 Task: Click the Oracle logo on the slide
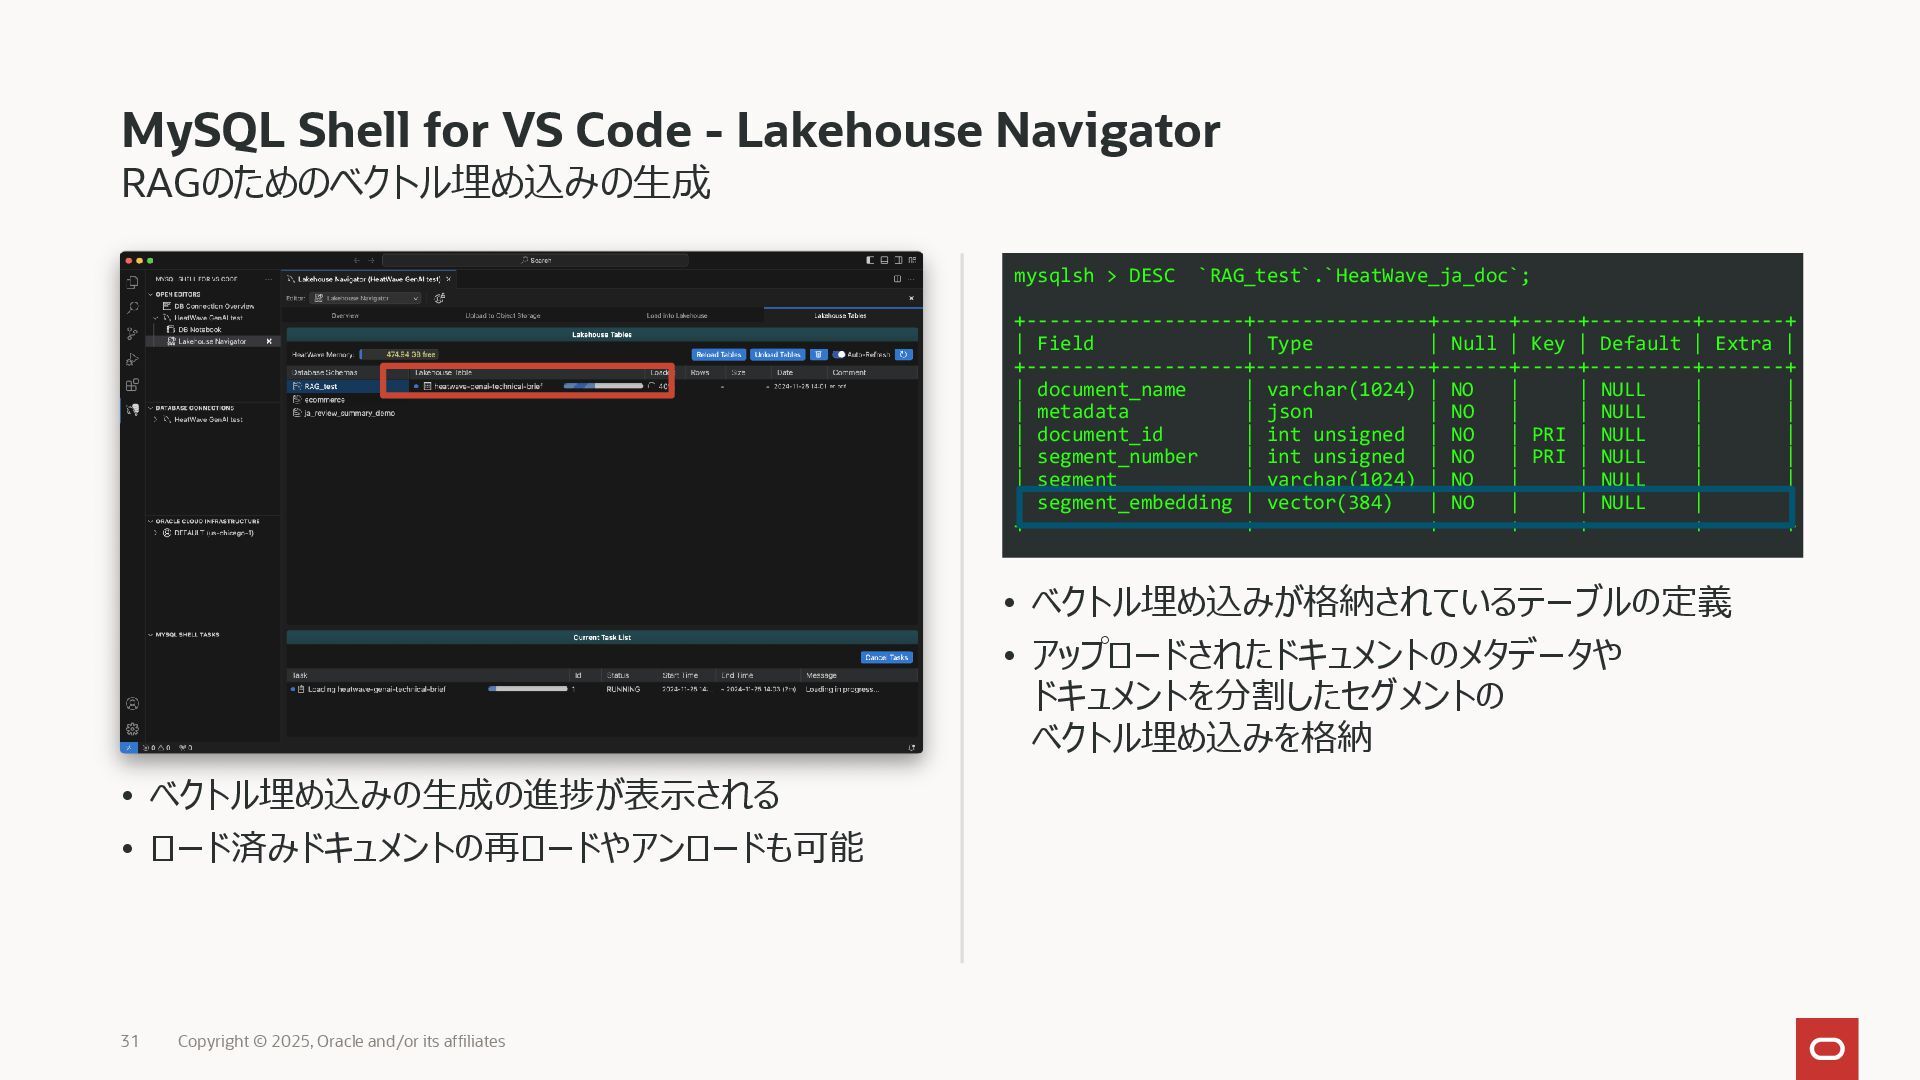[1827, 1048]
